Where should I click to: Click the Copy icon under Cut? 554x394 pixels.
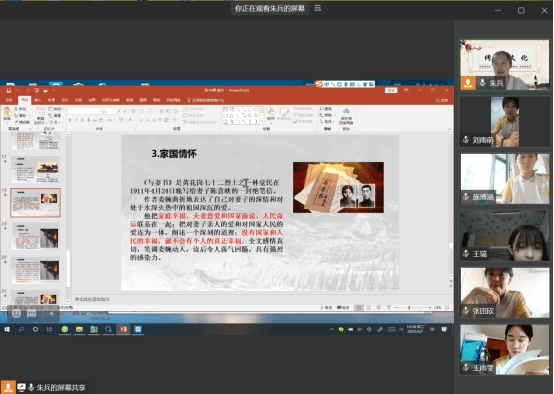point(16,116)
